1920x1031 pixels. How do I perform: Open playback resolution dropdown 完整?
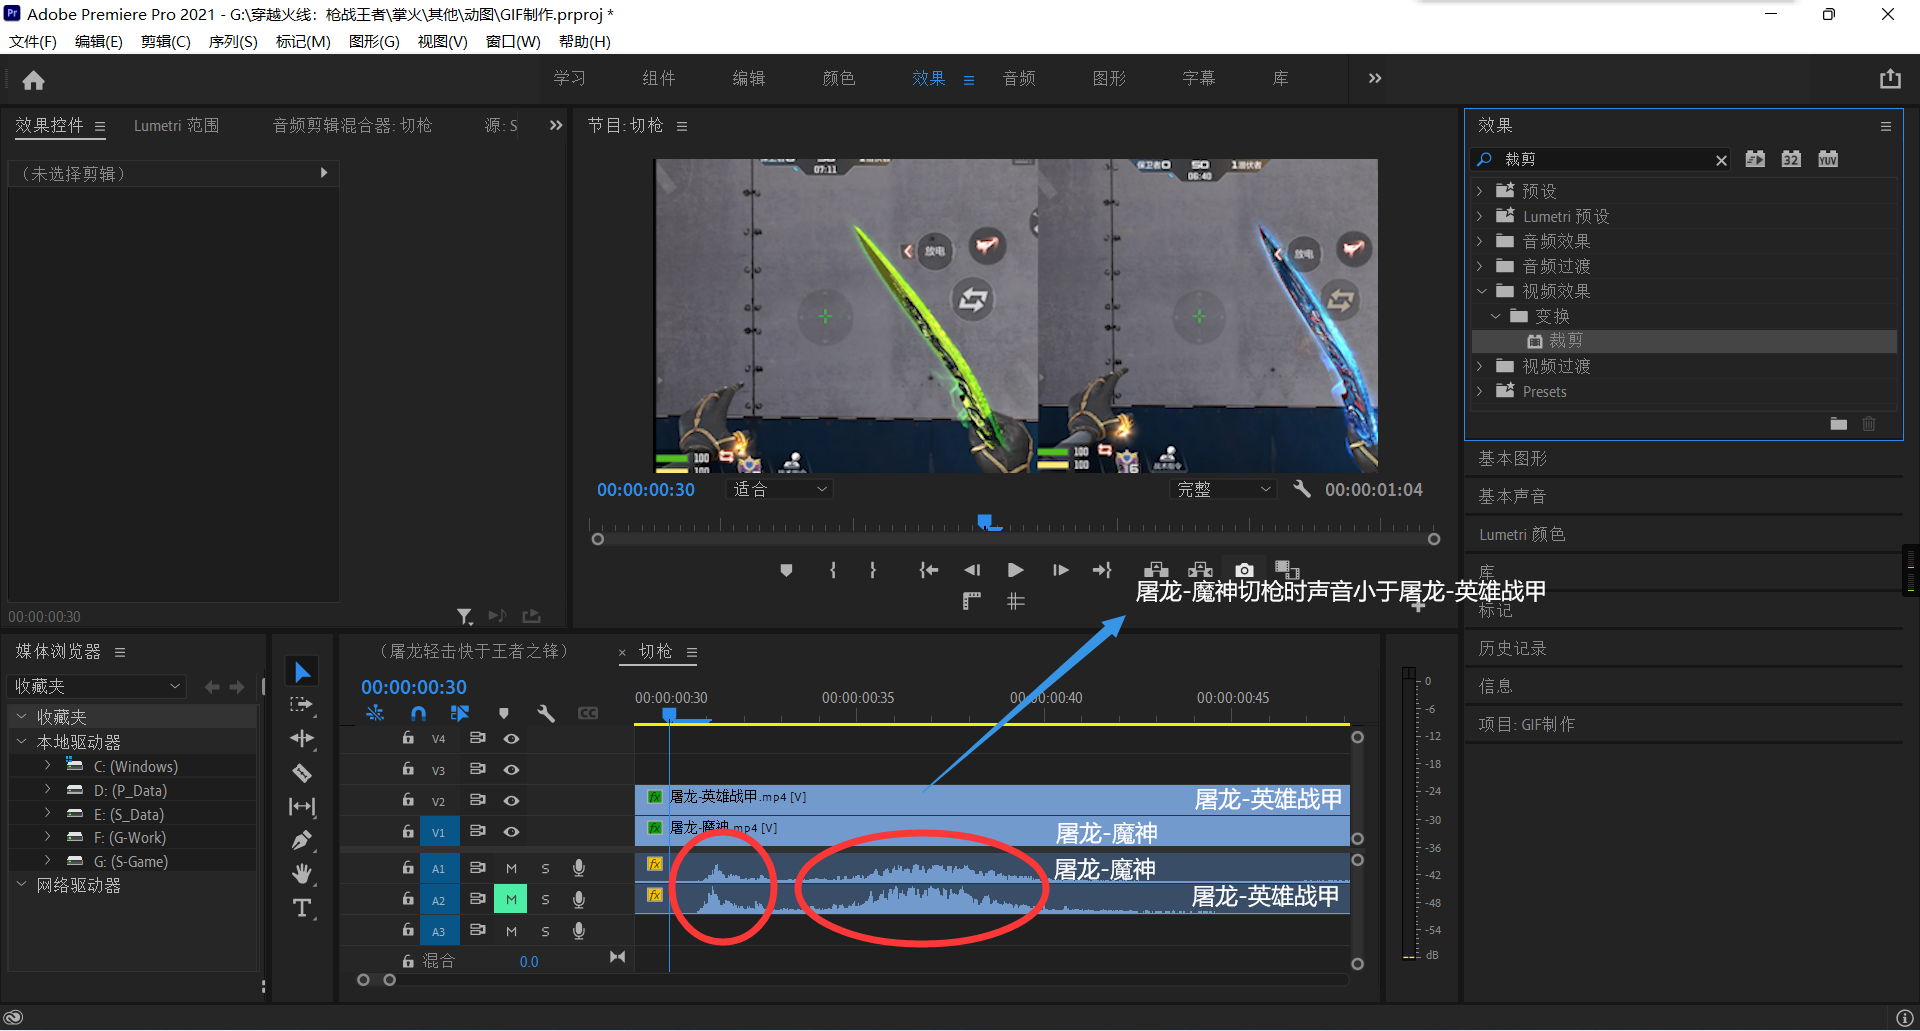[x=1223, y=489]
